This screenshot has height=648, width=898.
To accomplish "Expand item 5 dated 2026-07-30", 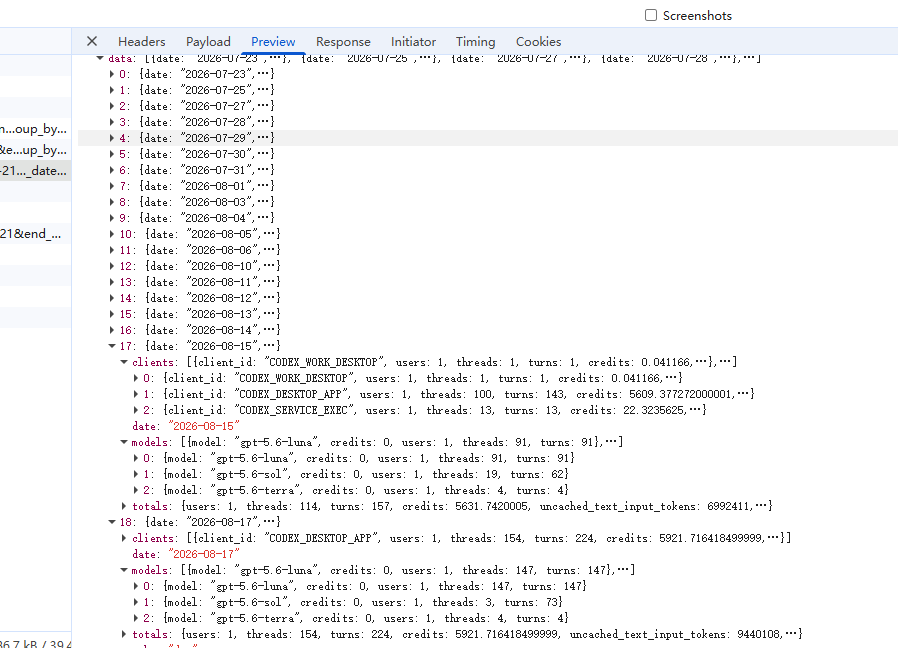I will (x=112, y=154).
